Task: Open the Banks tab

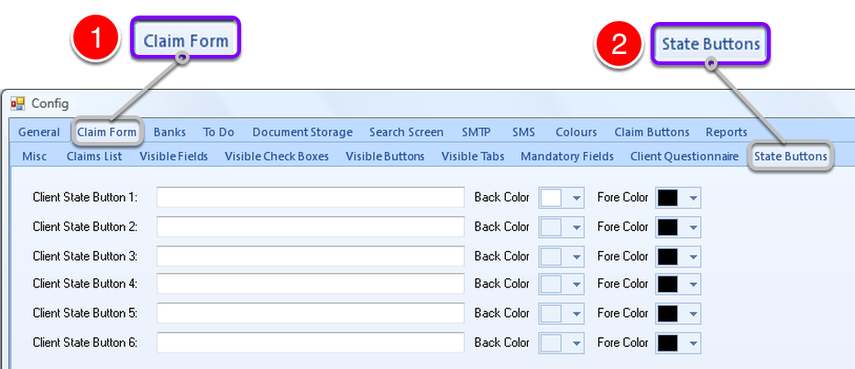Action: [x=170, y=132]
